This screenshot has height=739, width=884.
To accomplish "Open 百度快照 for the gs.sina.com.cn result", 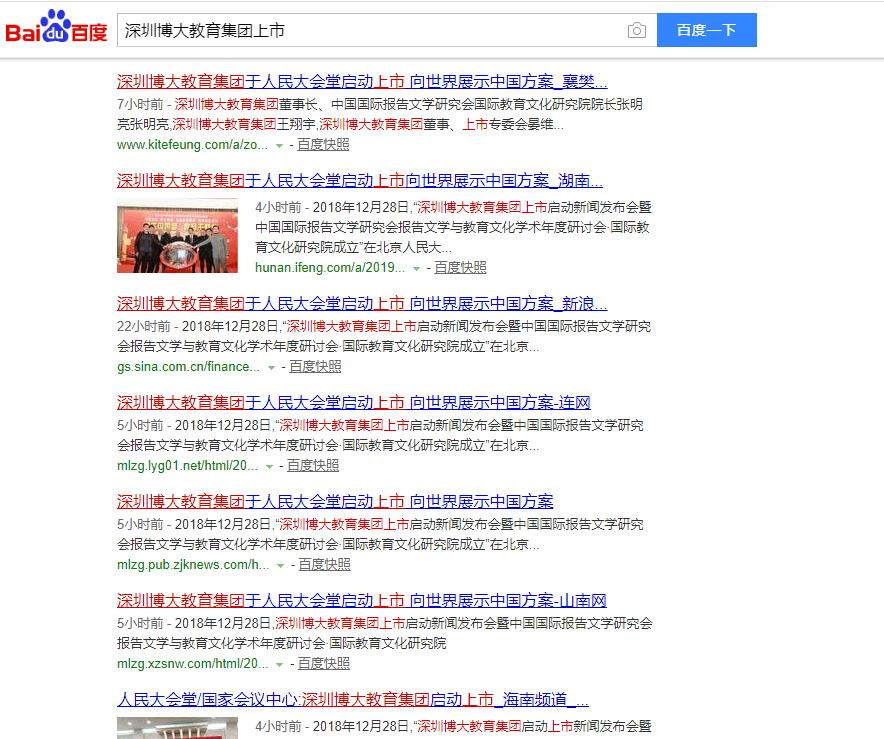I will pos(315,367).
